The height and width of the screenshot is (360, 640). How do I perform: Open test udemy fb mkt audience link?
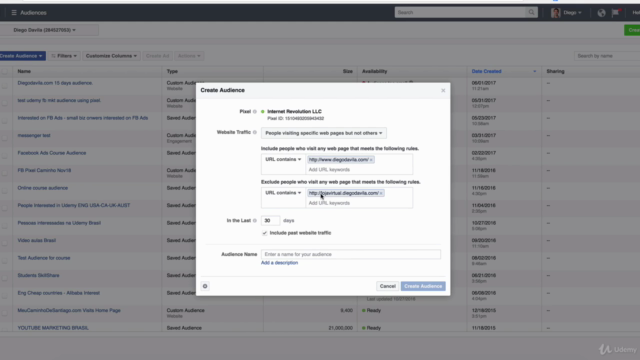click(x=59, y=100)
